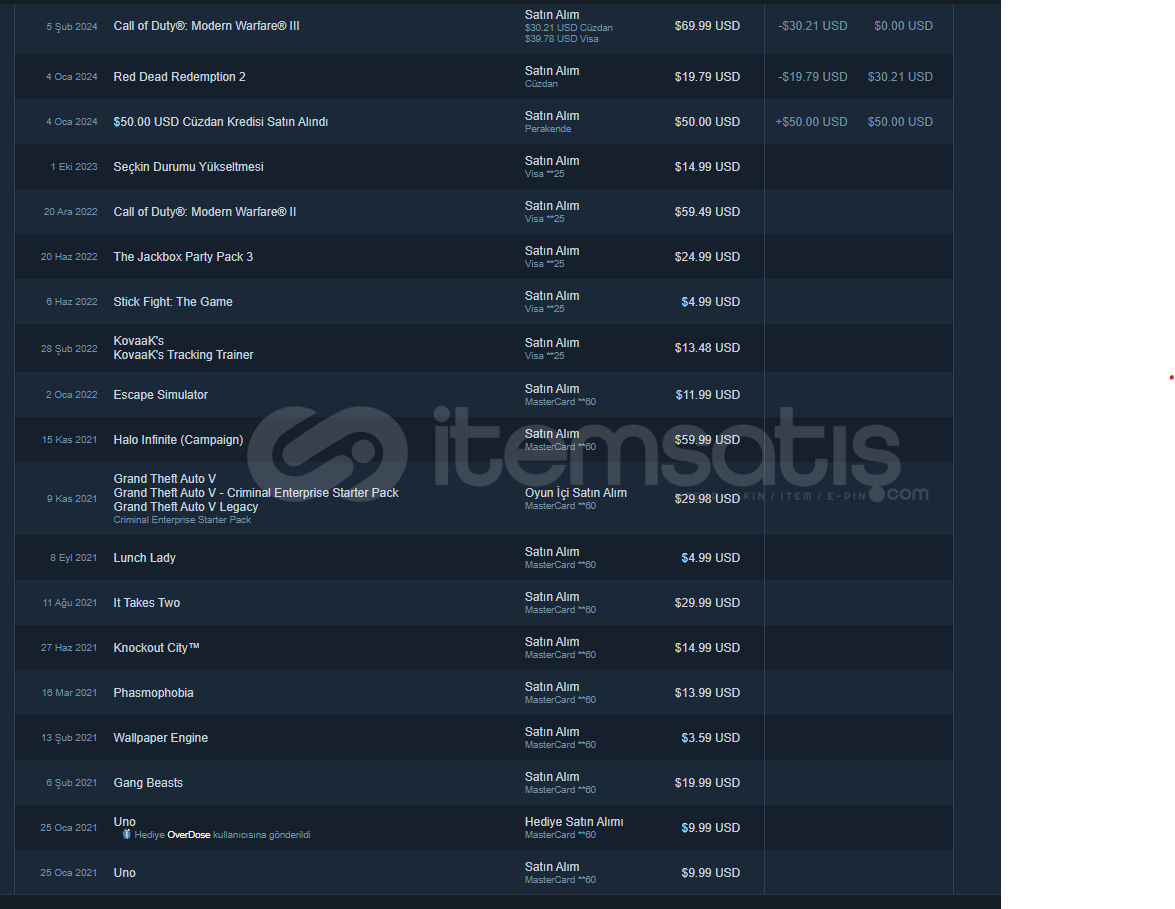Click the $69.99 USD total
This screenshot has height=909, width=1175.
pos(707,26)
